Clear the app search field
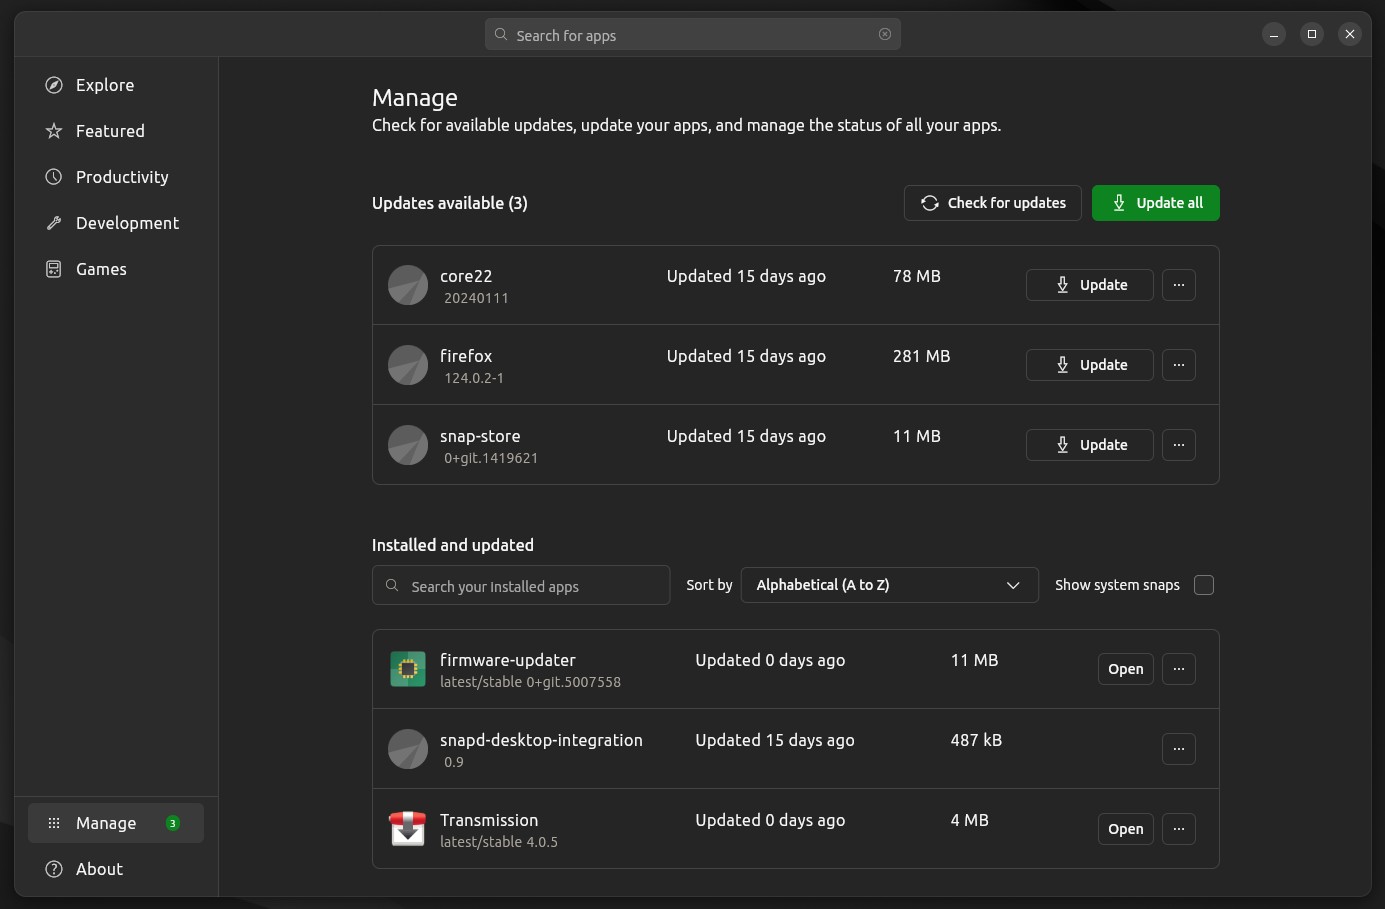Viewport: 1385px width, 909px height. point(885,34)
